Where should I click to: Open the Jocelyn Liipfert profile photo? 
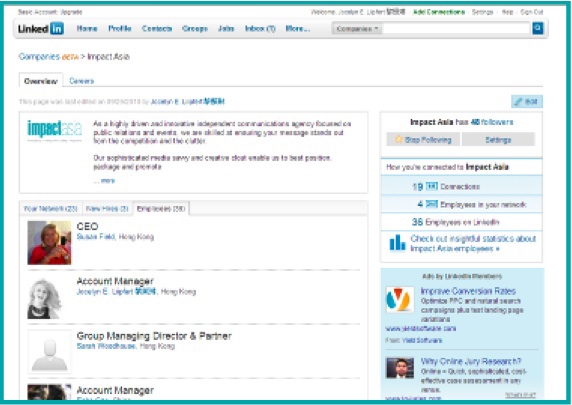[45, 298]
